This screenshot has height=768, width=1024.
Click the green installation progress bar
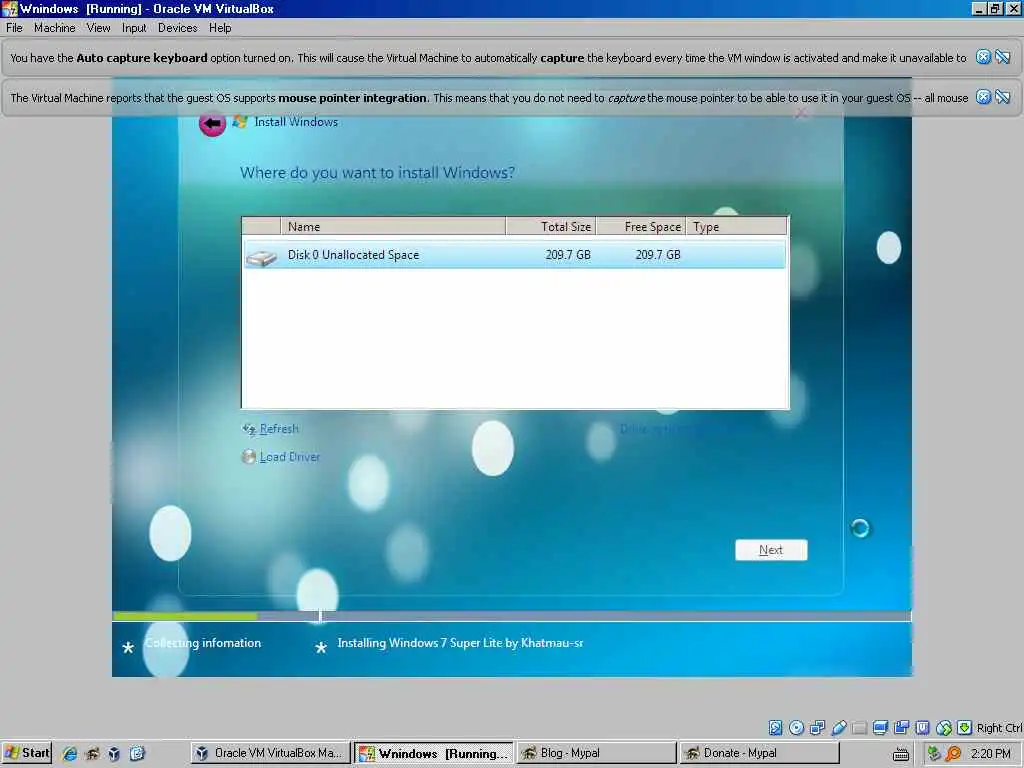pyautogui.click(x=185, y=616)
